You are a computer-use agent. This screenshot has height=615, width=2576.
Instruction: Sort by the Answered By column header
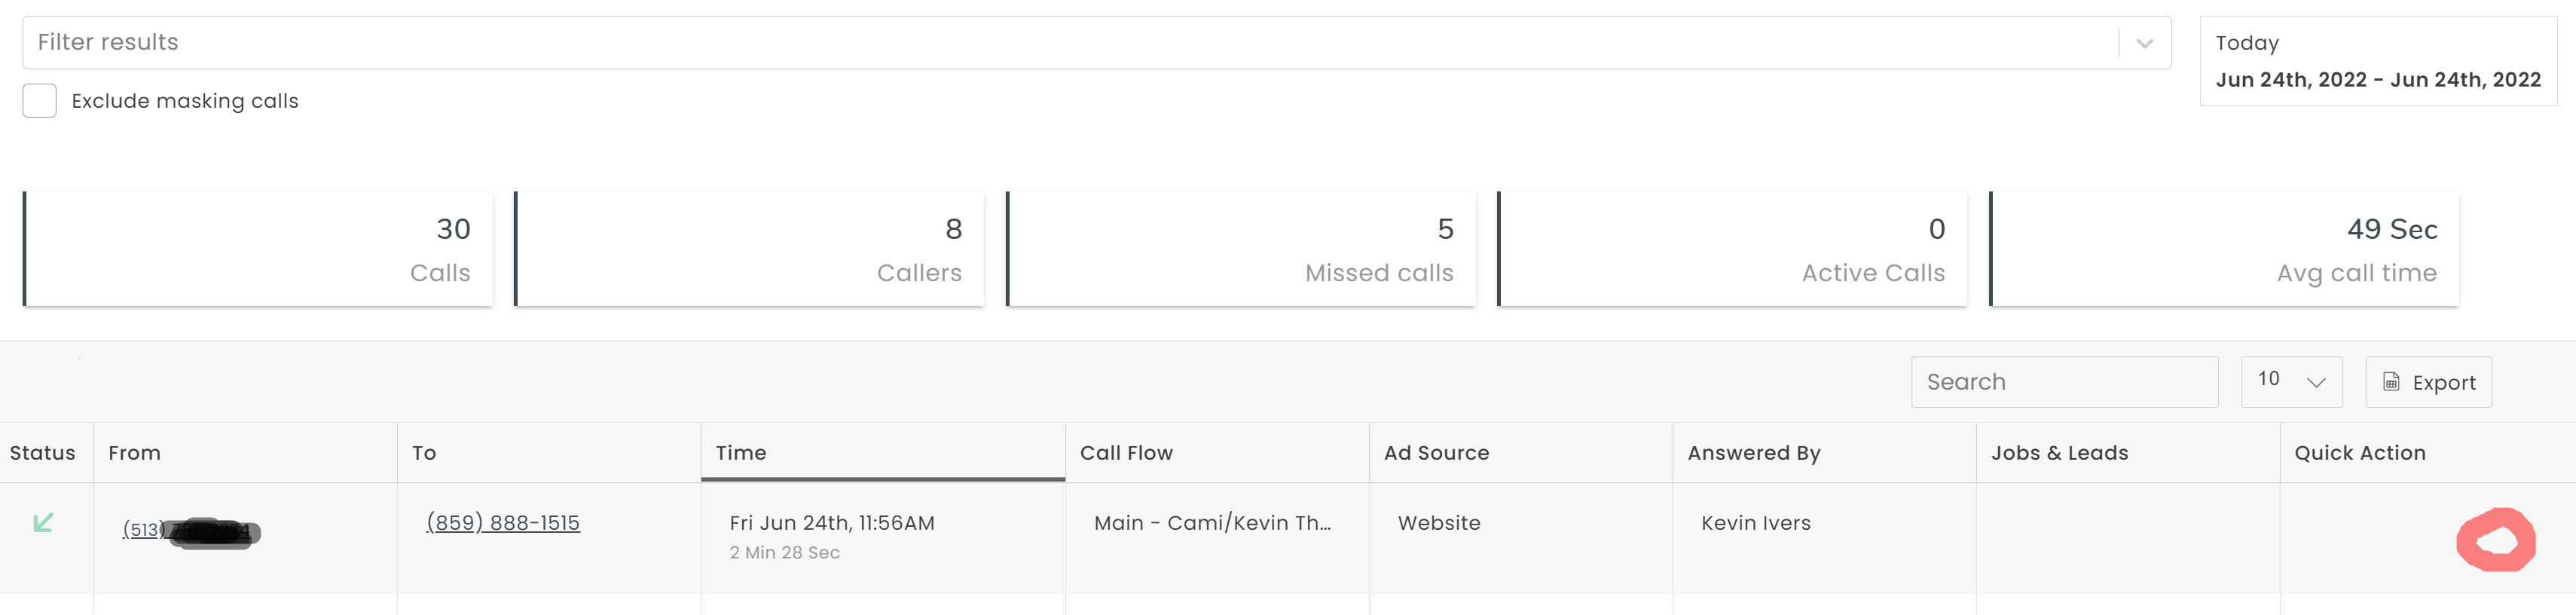pos(1753,453)
